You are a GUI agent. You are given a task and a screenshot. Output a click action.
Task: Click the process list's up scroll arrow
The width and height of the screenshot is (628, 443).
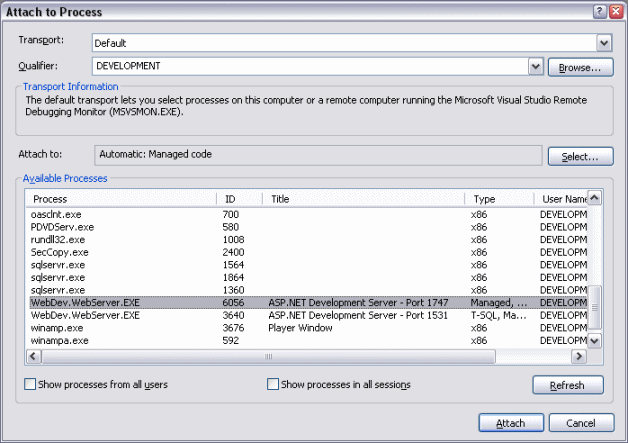594,197
